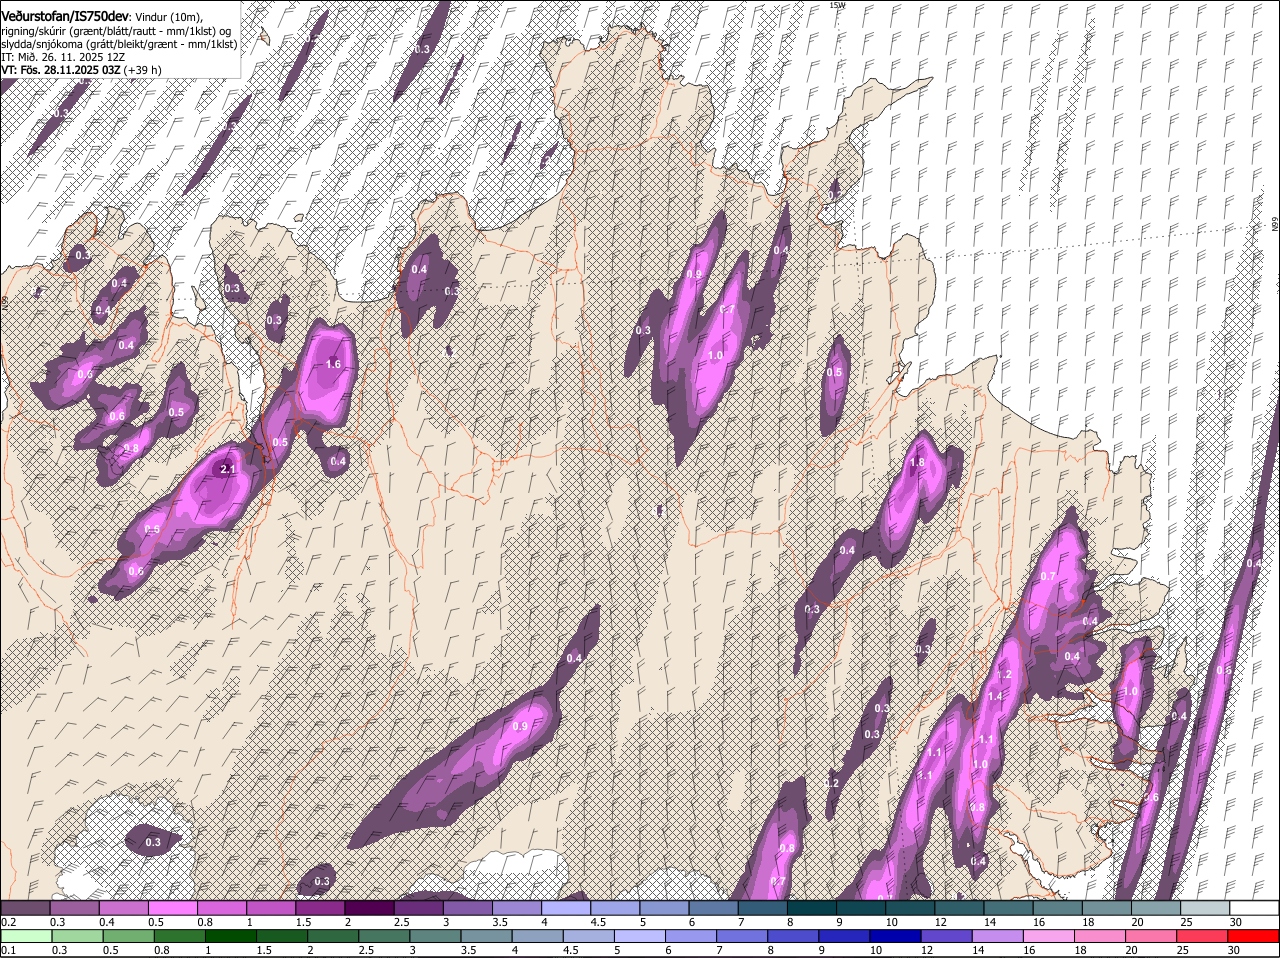The image size is (1280, 958).
Task: Click the '25' label under upper legend
Action: (x=1187, y=922)
